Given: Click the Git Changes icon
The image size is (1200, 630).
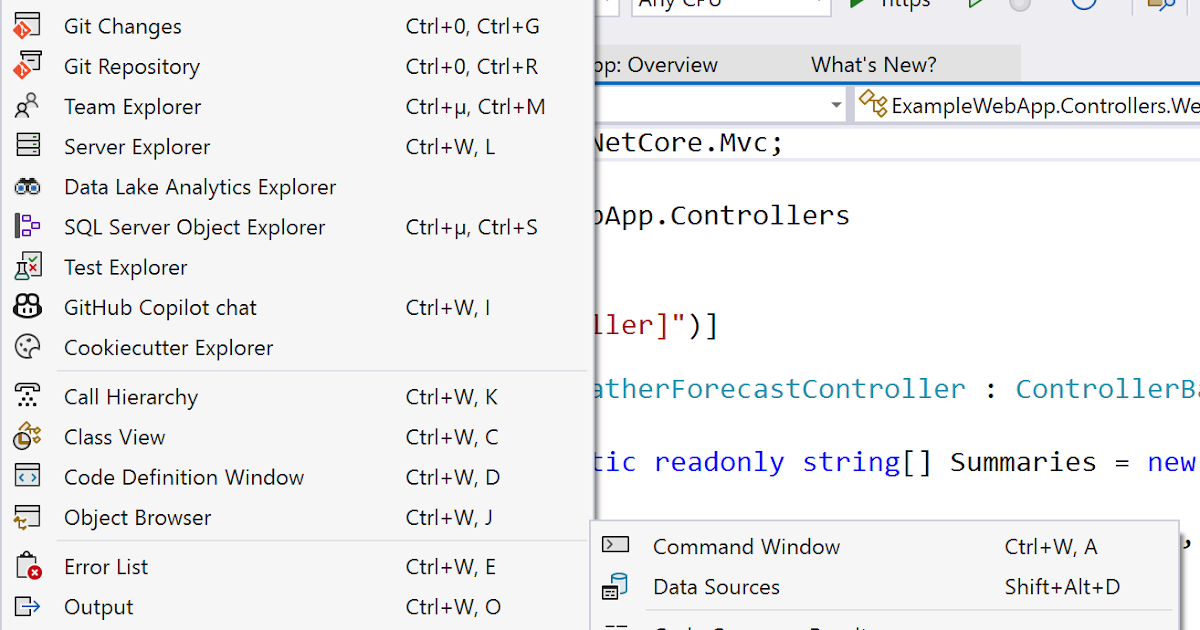Looking at the screenshot, I should 28,26.
